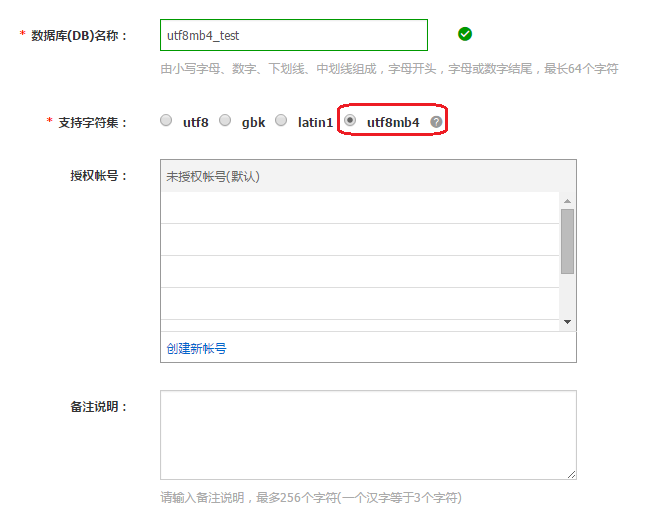Click the scrollbar track below the thumb
Image resolution: width=664 pixels, height=510 pixels.
(x=567, y=295)
